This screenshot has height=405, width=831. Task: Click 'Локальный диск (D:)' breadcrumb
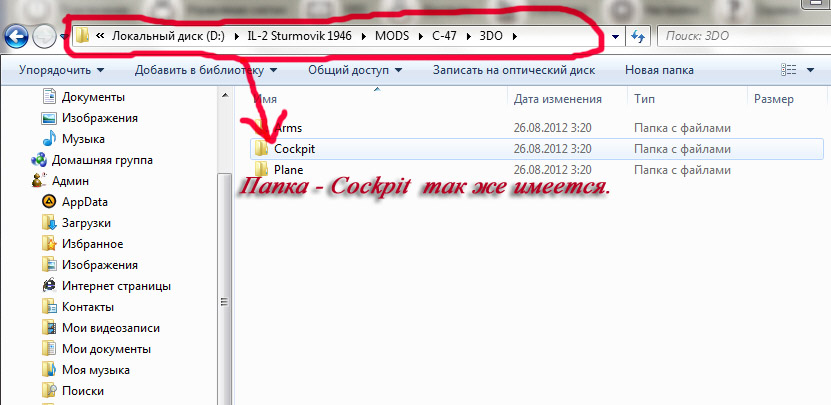tap(168, 36)
